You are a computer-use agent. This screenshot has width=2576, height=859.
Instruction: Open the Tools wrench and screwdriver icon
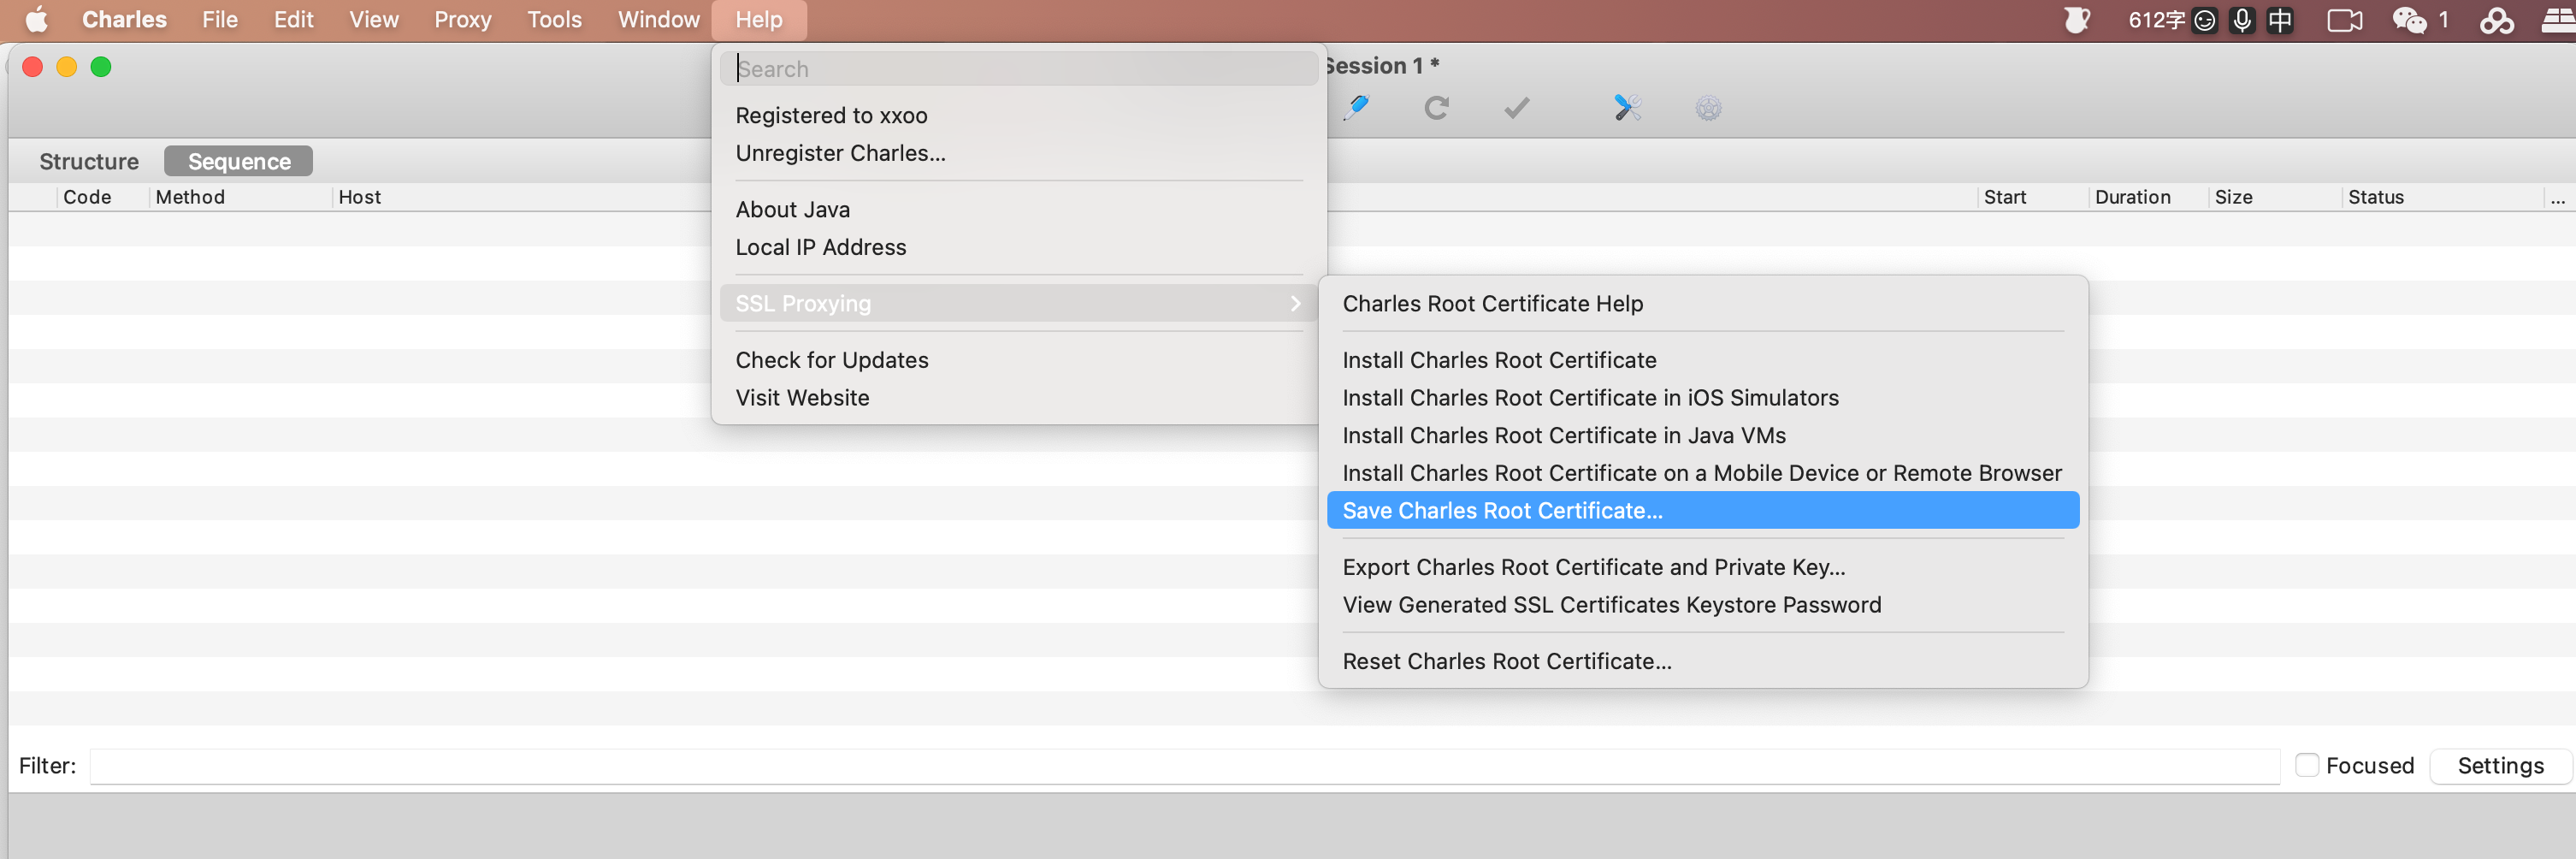1627,108
